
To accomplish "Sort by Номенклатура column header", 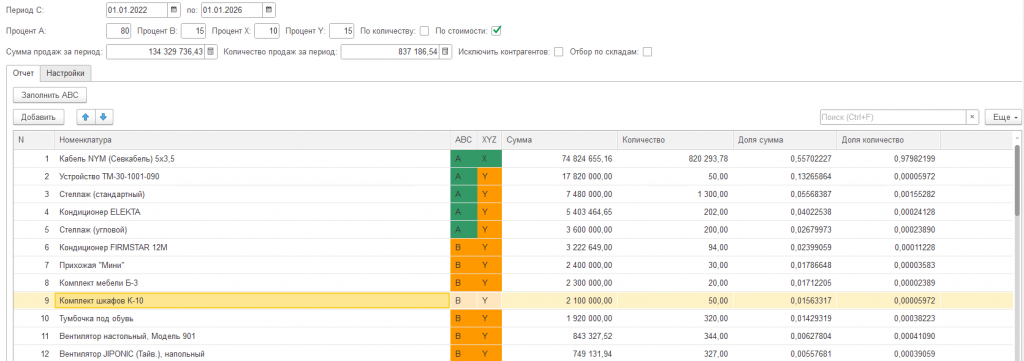I will [252, 140].
